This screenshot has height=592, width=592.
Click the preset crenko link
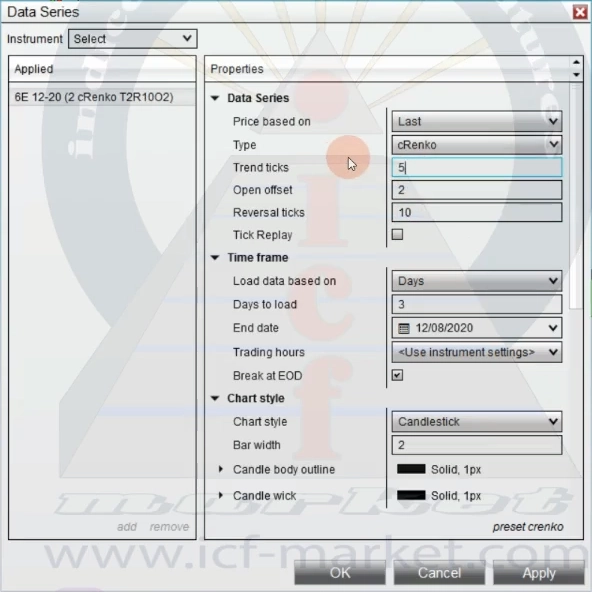pyautogui.click(x=528, y=527)
